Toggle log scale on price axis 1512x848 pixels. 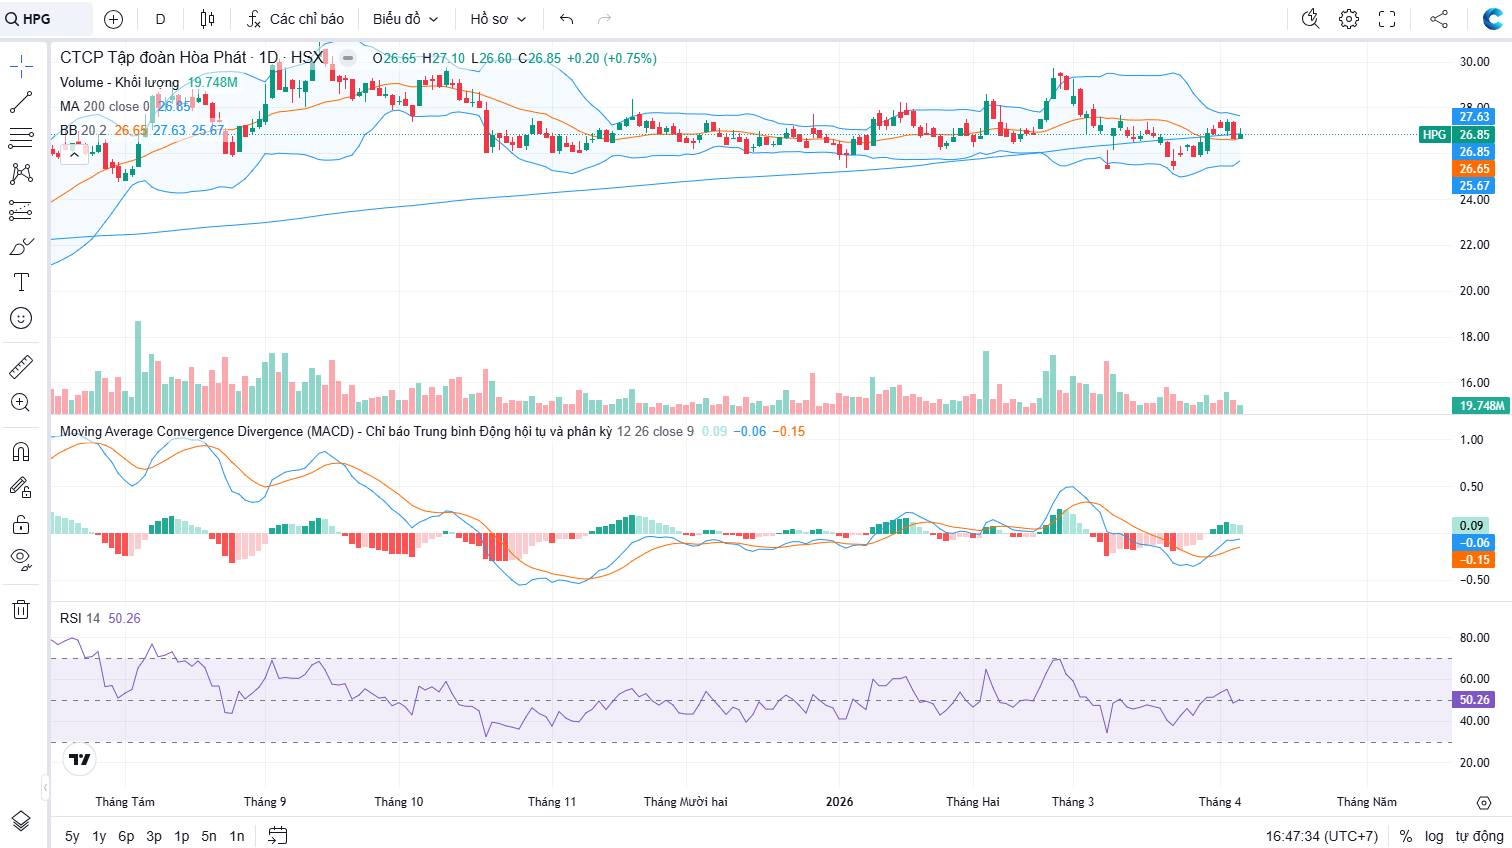click(1434, 836)
